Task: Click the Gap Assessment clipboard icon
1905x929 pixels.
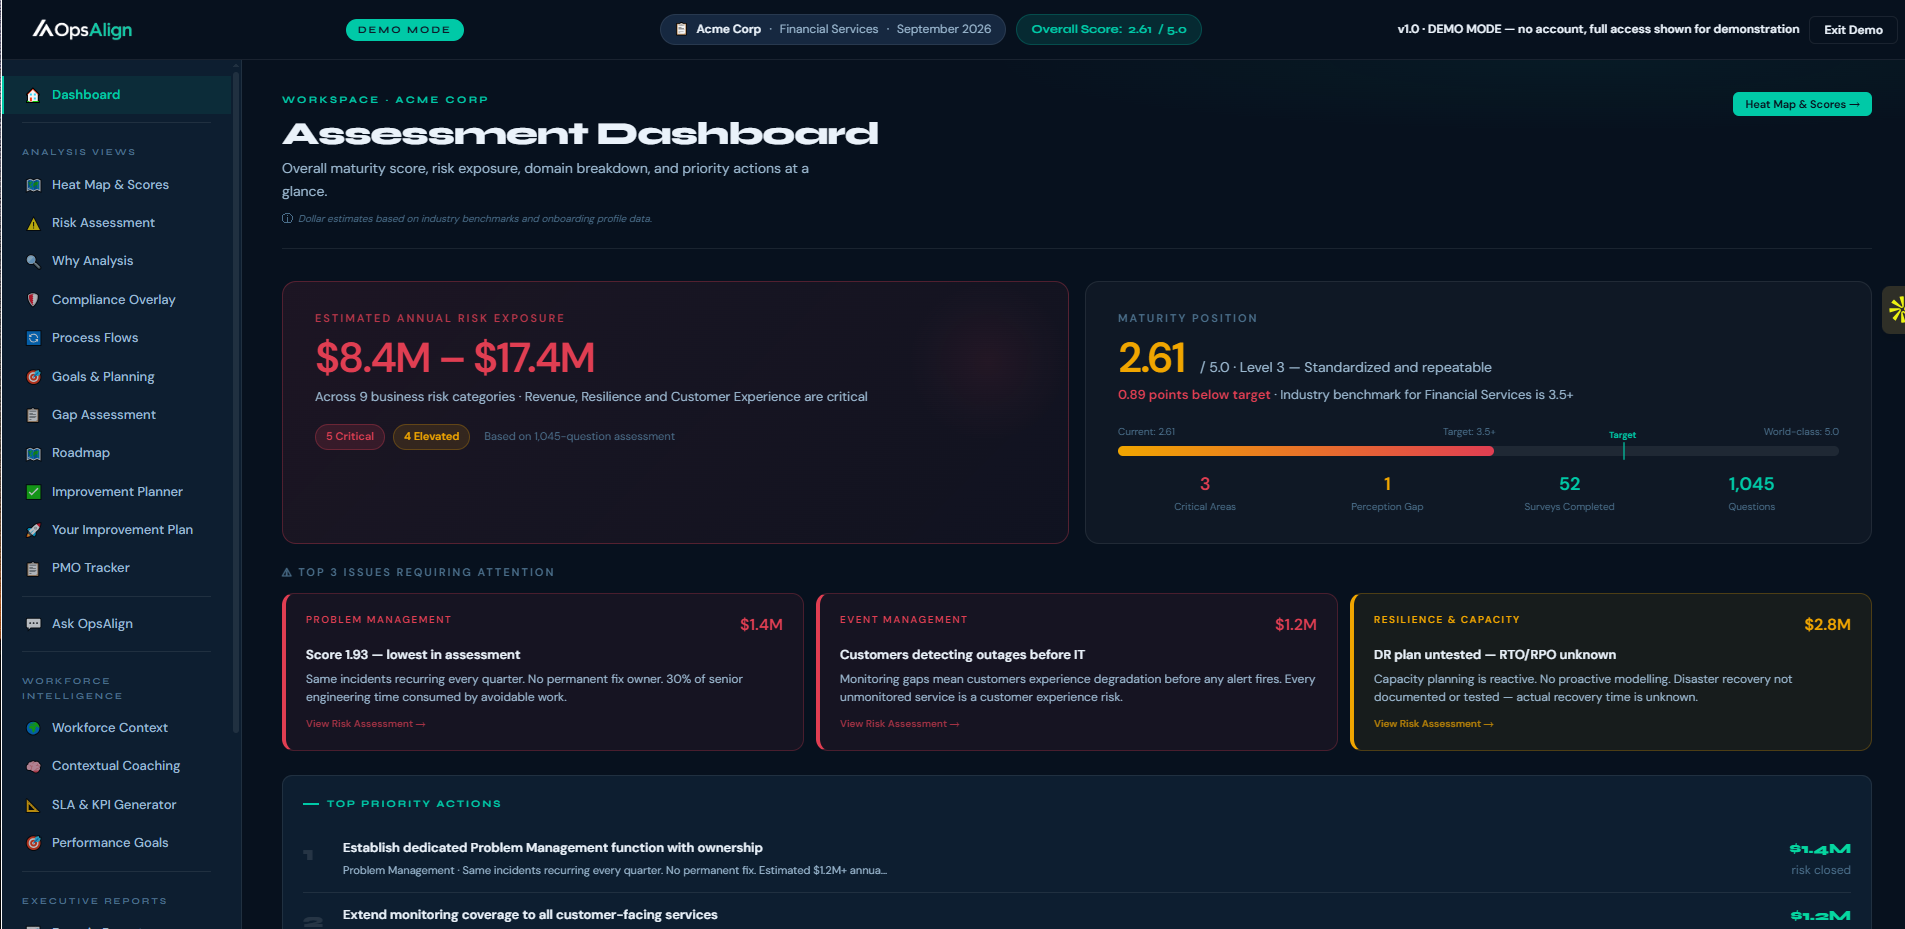Action: tap(33, 415)
